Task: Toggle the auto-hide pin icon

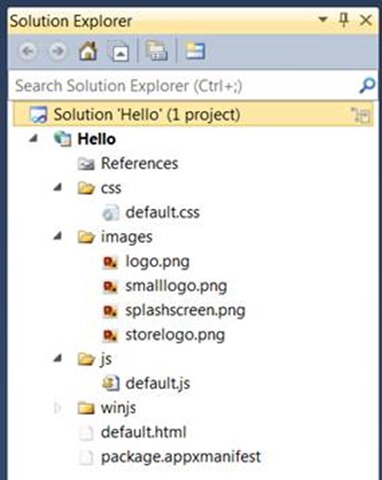Action: 344,20
